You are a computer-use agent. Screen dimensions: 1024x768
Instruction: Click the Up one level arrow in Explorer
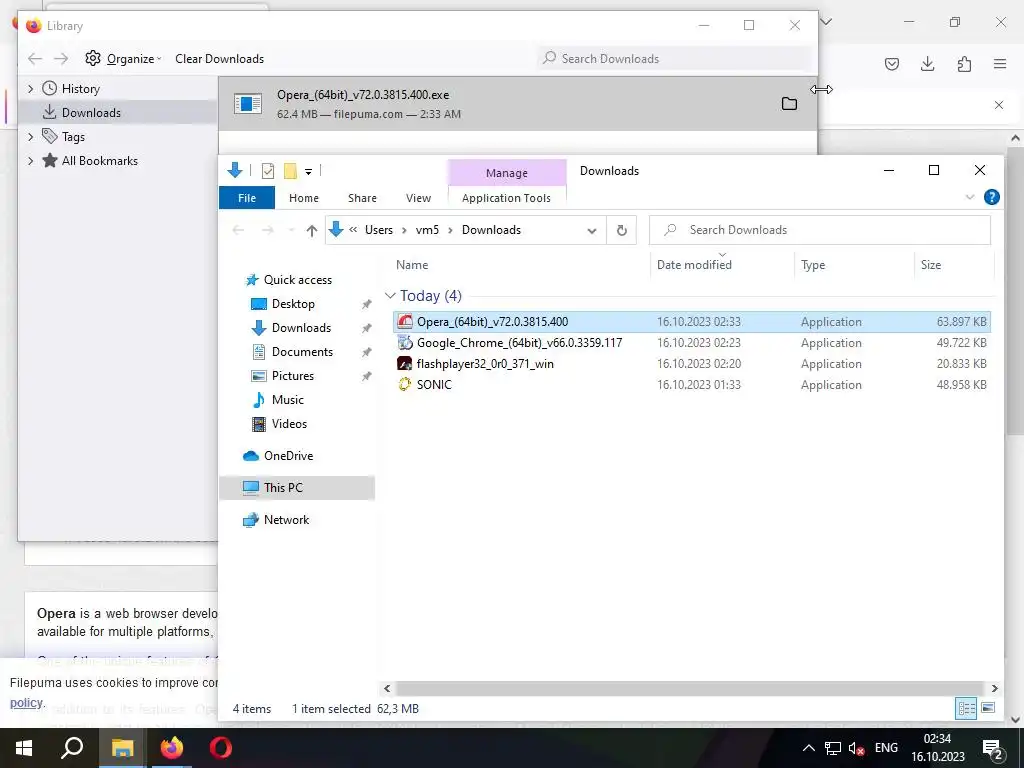pos(312,231)
